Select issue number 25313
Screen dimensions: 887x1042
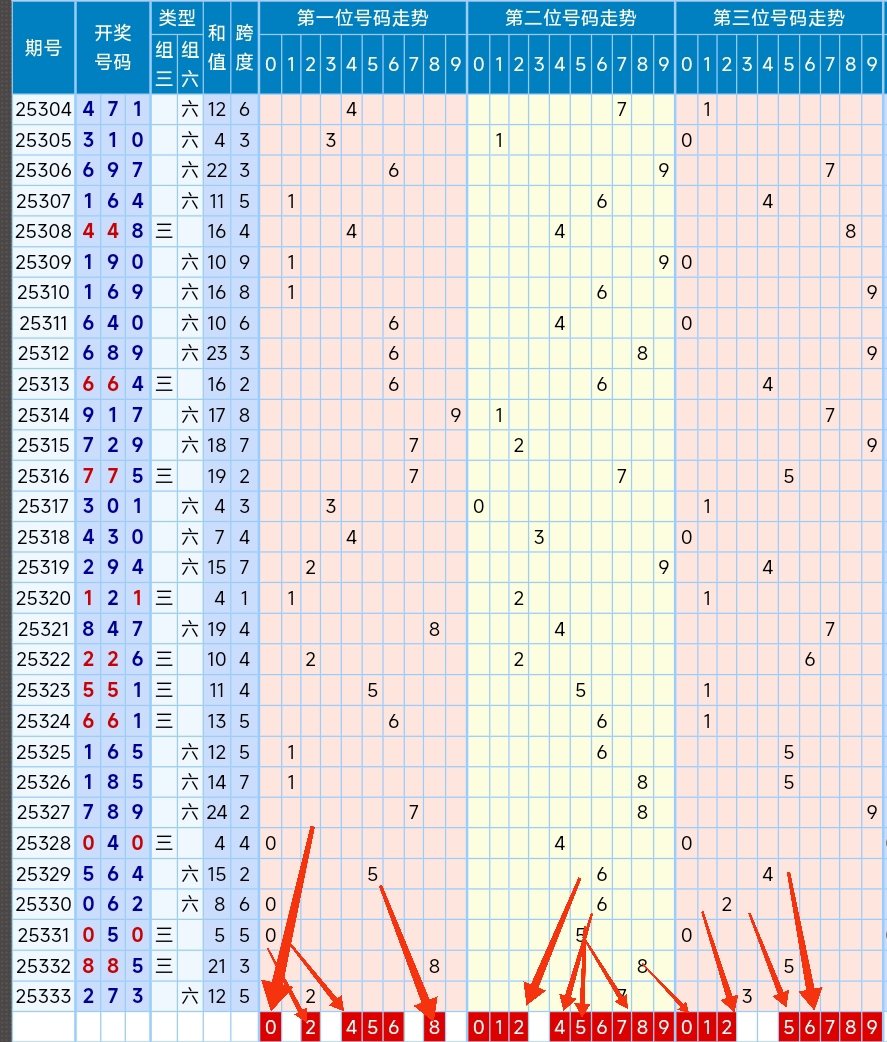[x=44, y=384]
